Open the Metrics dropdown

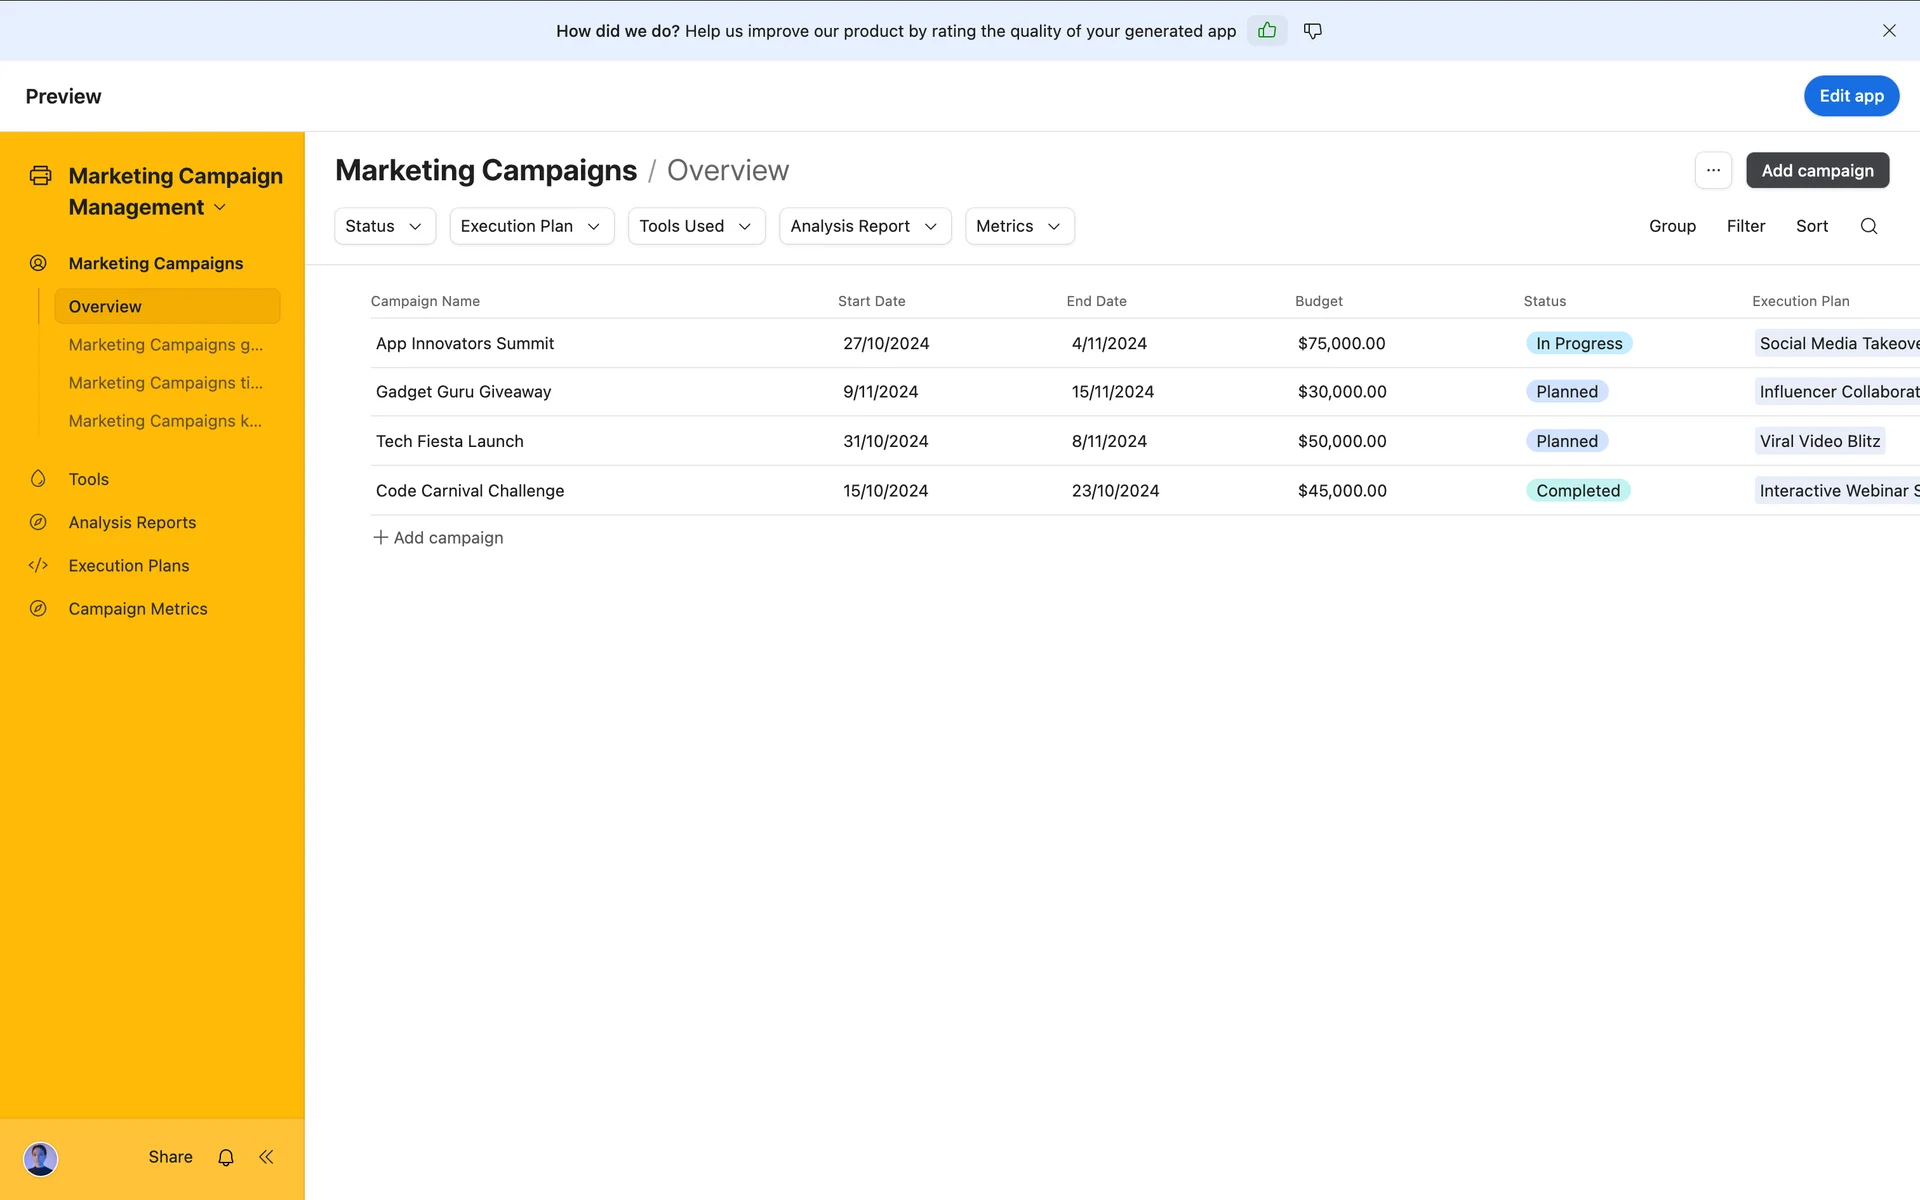pyautogui.click(x=1018, y=226)
